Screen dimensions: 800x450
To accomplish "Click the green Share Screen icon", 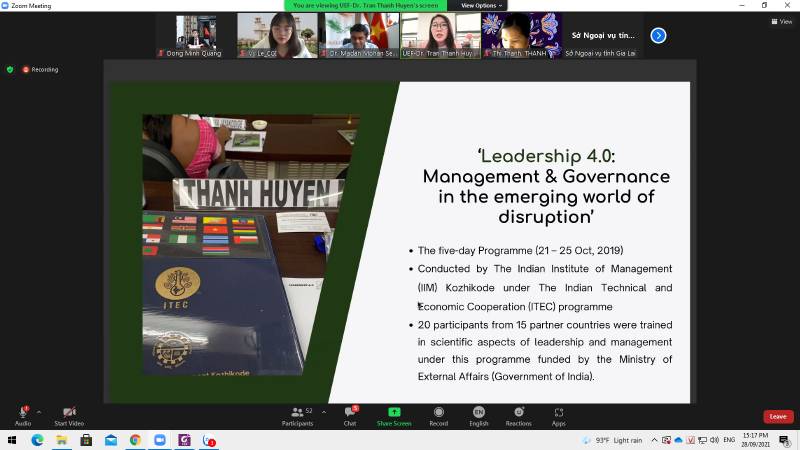I will [x=394, y=415].
